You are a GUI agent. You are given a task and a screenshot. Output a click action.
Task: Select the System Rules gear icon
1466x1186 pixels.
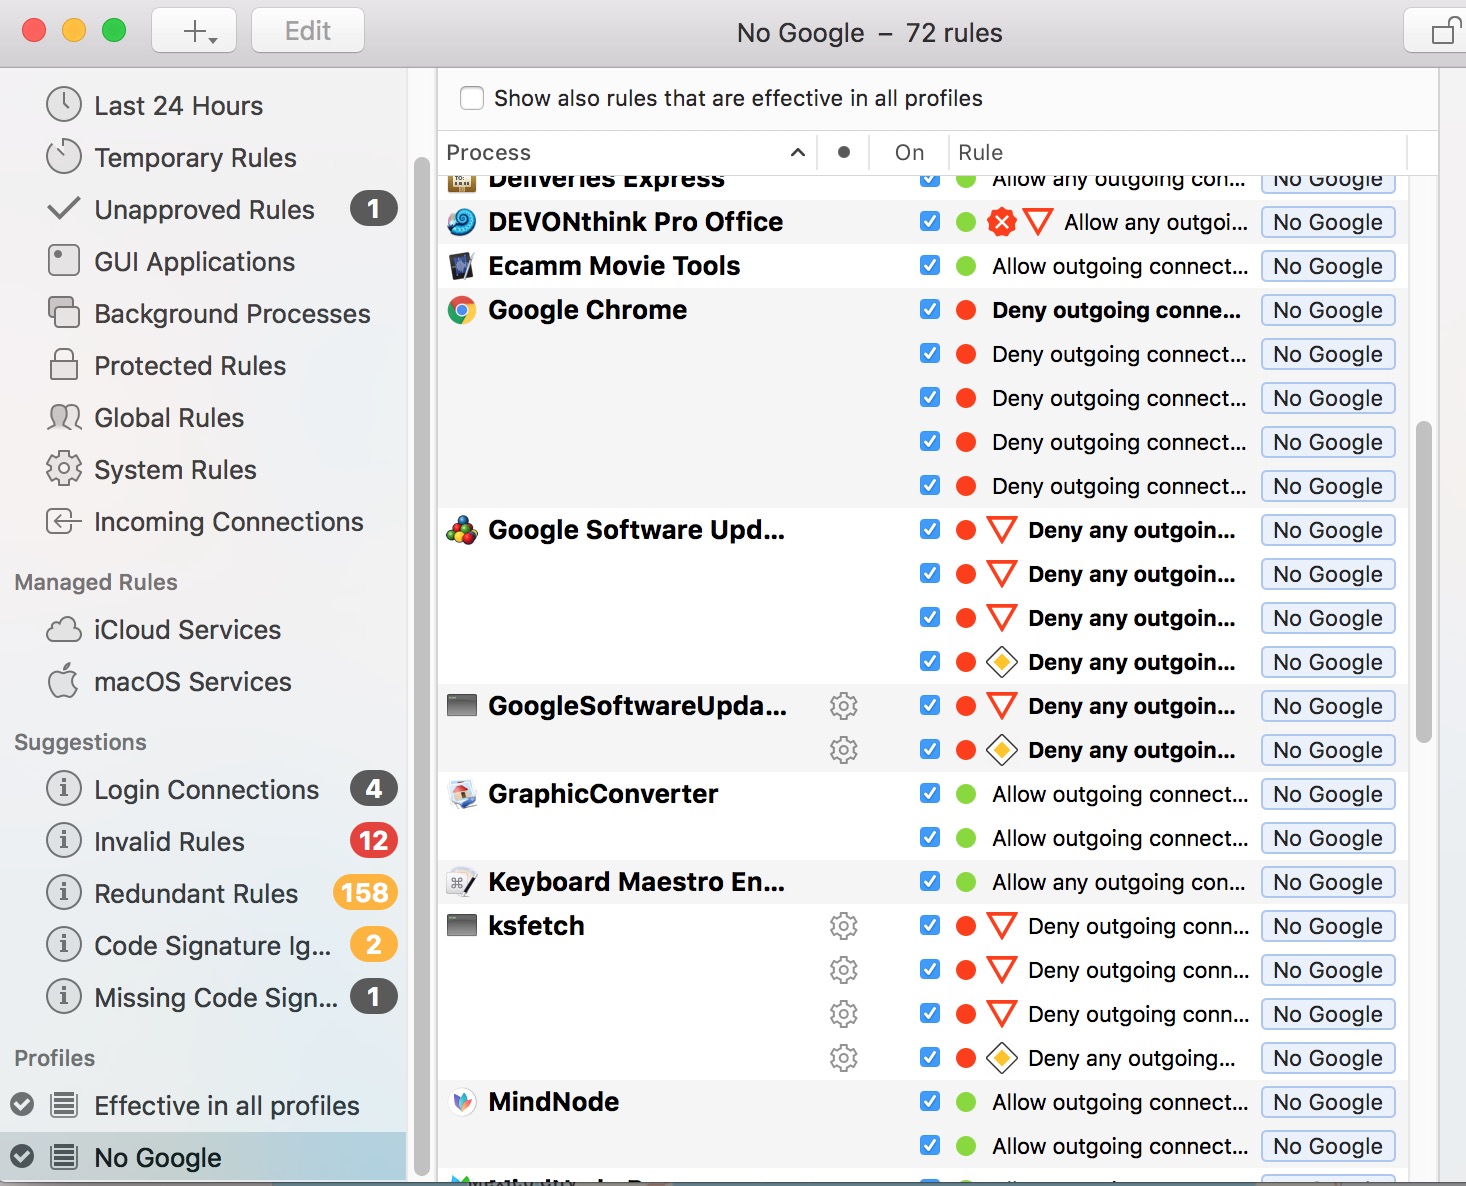click(64, 468)
